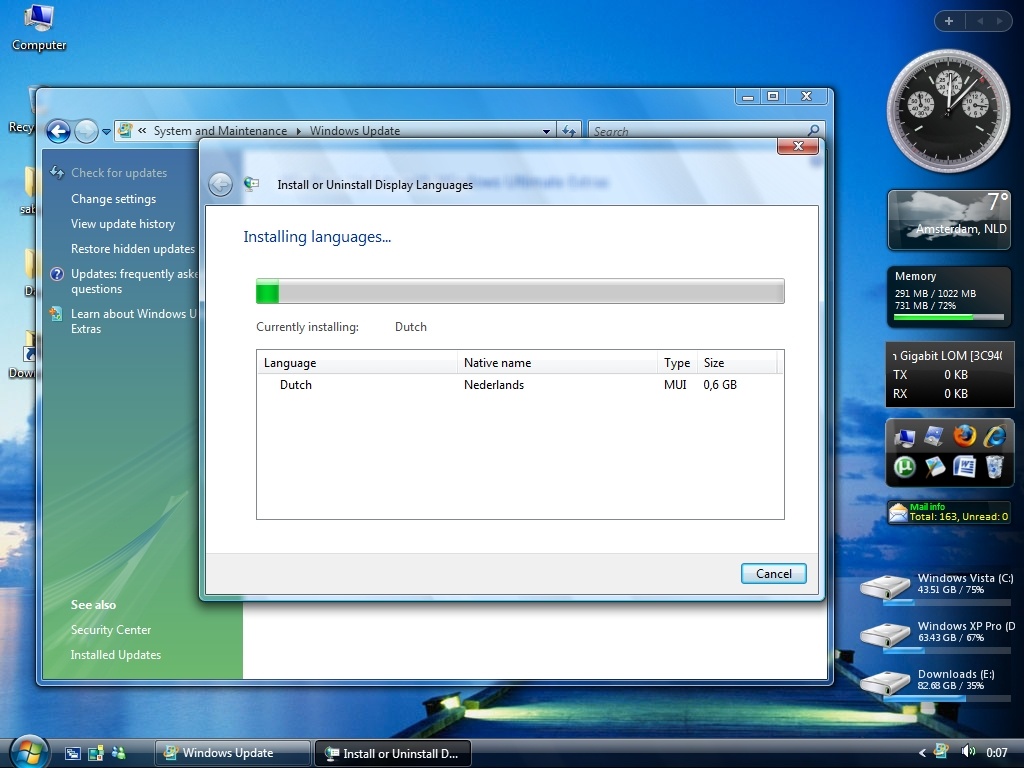Click the green installation progress bar

(x=520, y=291)
